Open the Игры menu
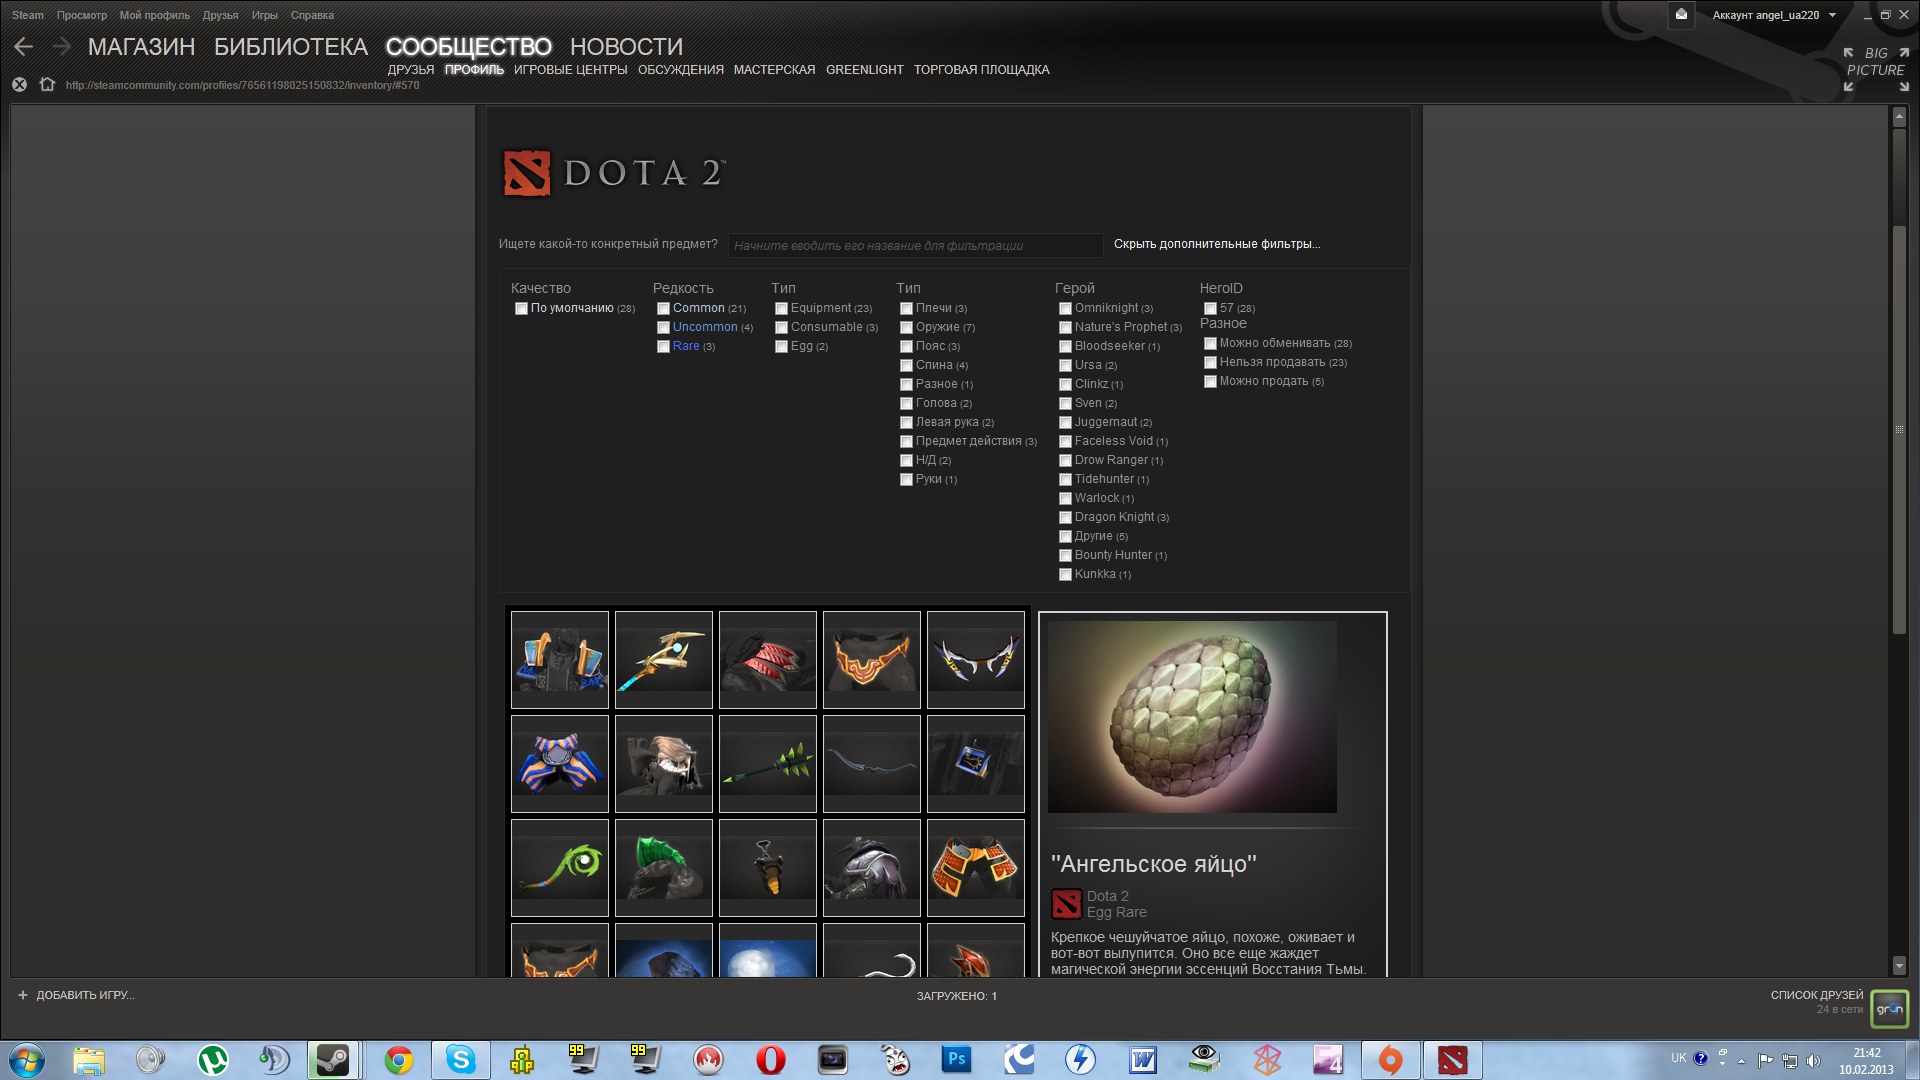The height and width of the screenshot is (1080, 1920). (x=265, y=15)
